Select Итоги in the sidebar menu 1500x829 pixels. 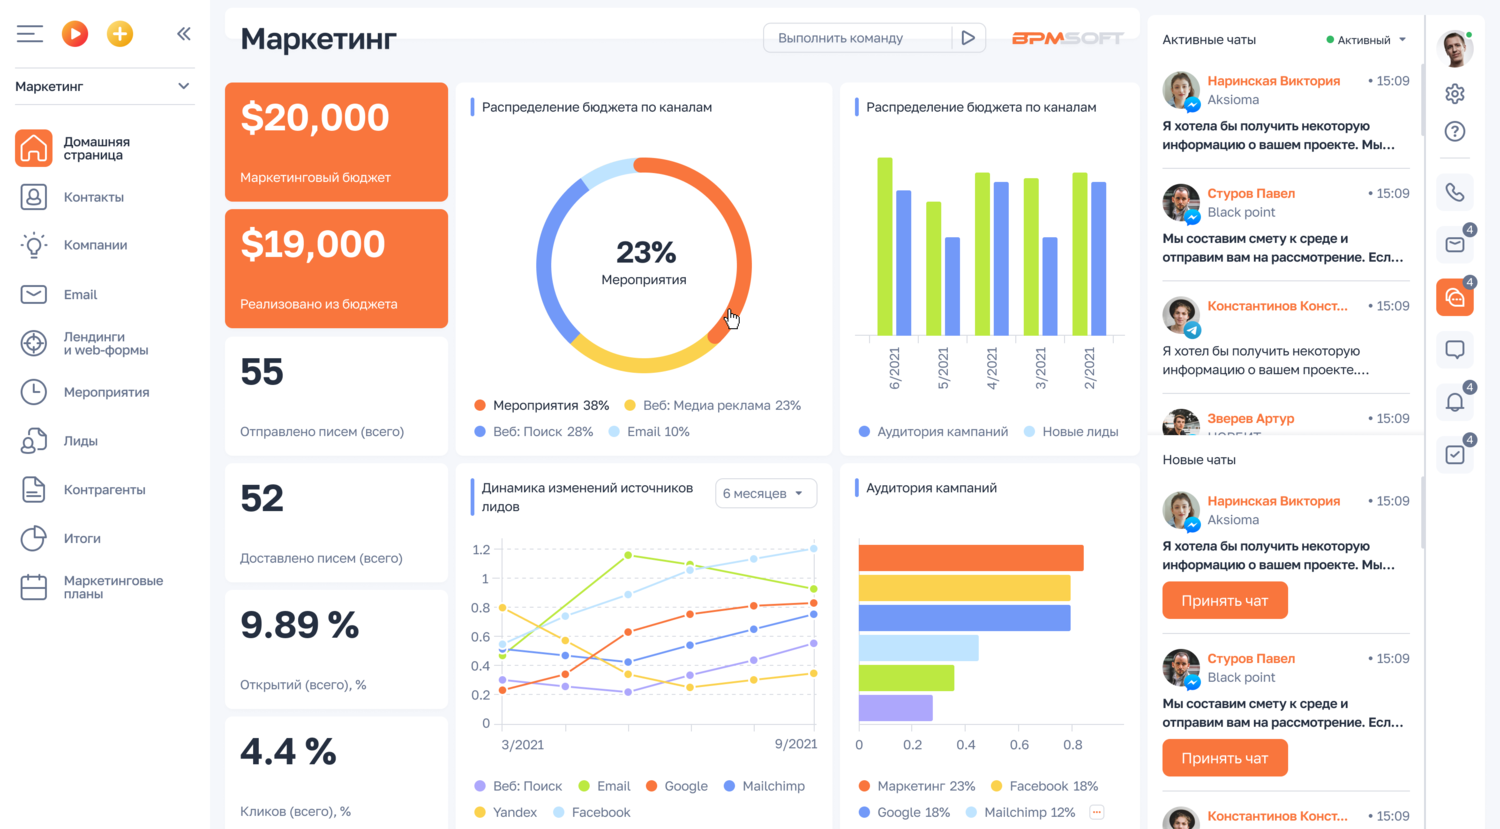[33, 538]
